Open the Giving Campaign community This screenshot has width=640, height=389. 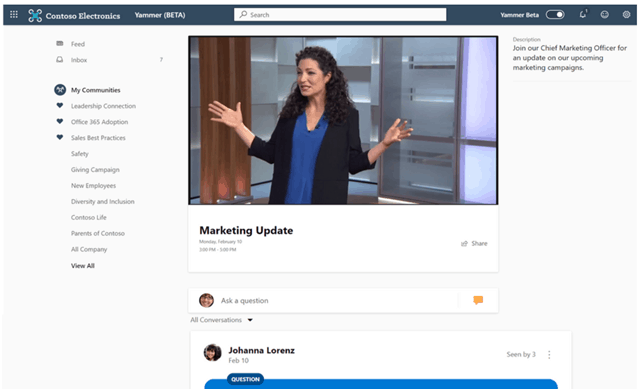click(95, 170)
